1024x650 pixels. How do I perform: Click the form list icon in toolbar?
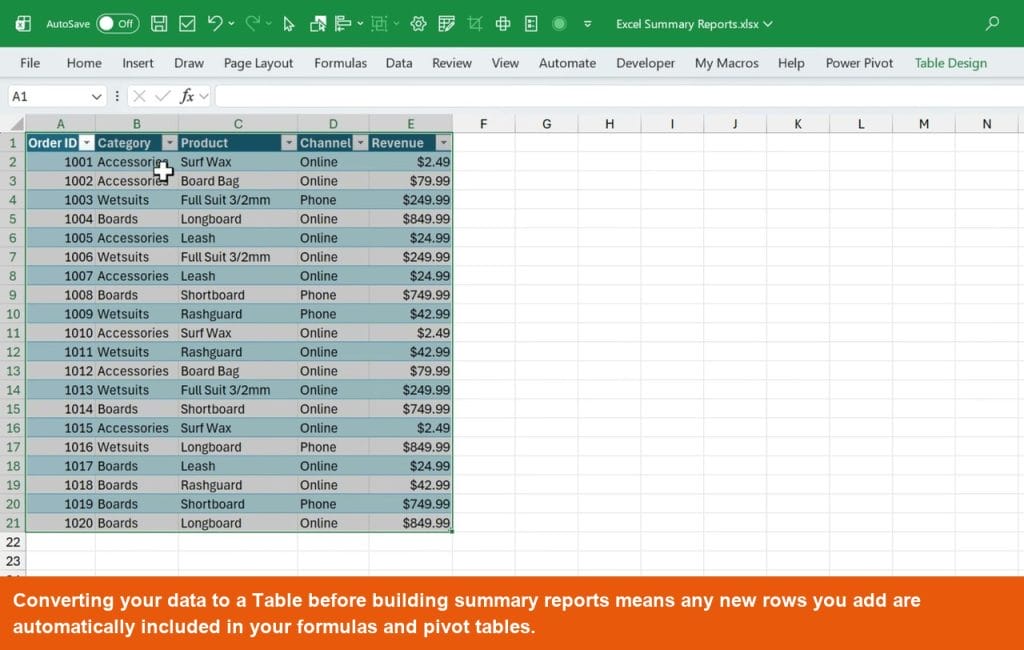pyautogui.click(x=532, y=24)
